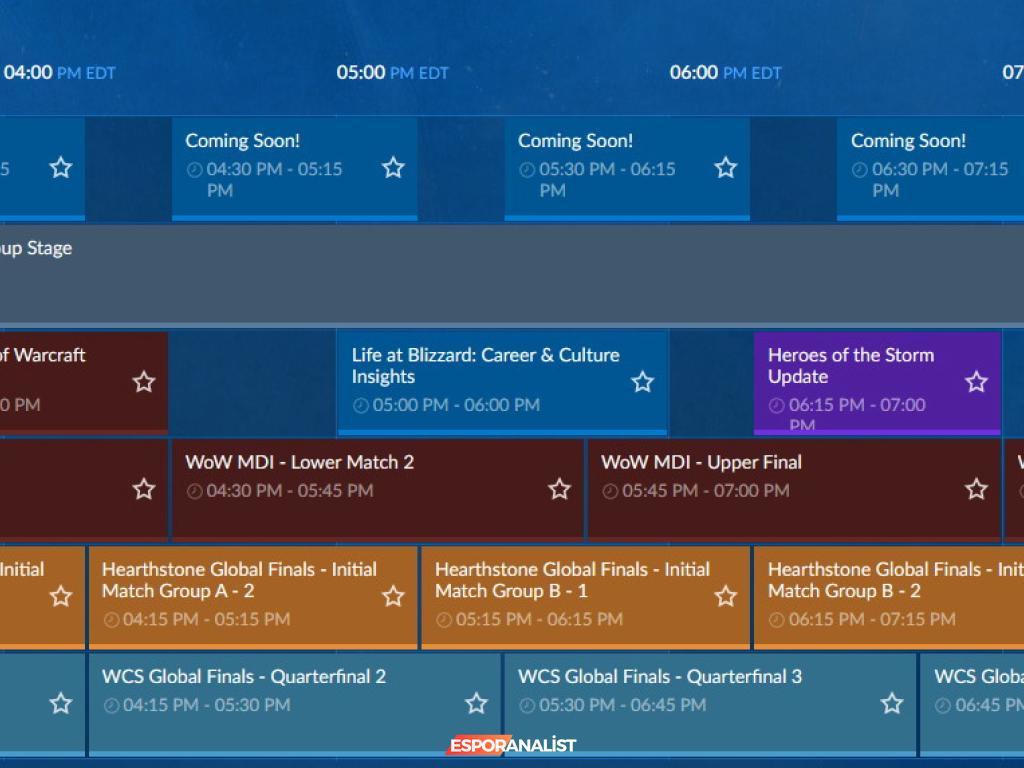Click the '05:45 PM - 07:00 PM' time text

point(706,490)
